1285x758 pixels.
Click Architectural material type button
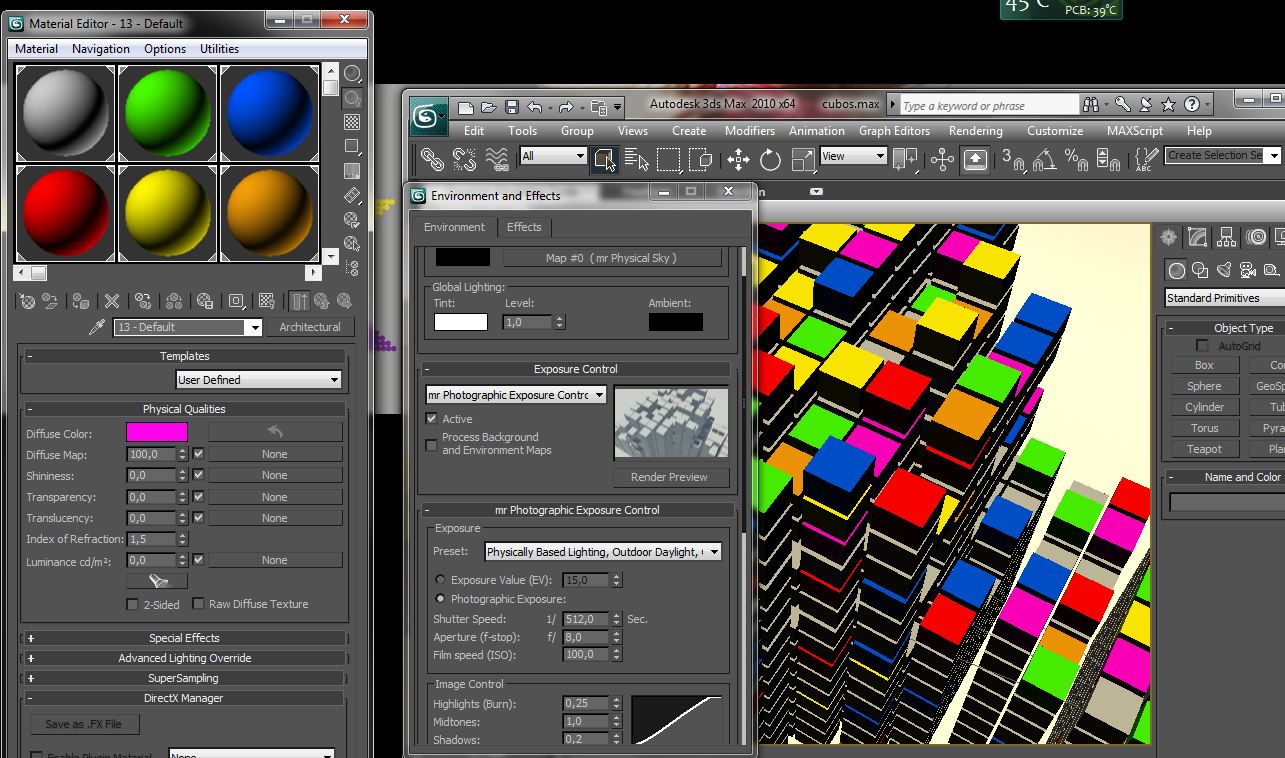pyautogui.click(x=310, y=327)
